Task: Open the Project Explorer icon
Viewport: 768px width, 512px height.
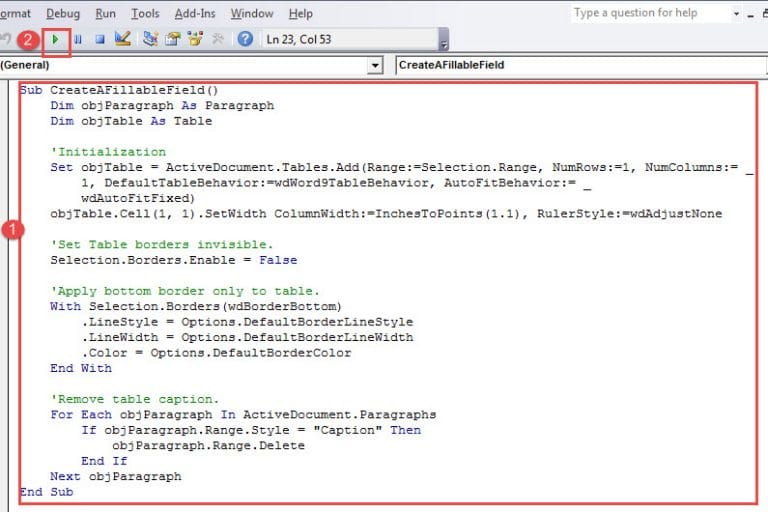Action: click(x=150, y=39)
